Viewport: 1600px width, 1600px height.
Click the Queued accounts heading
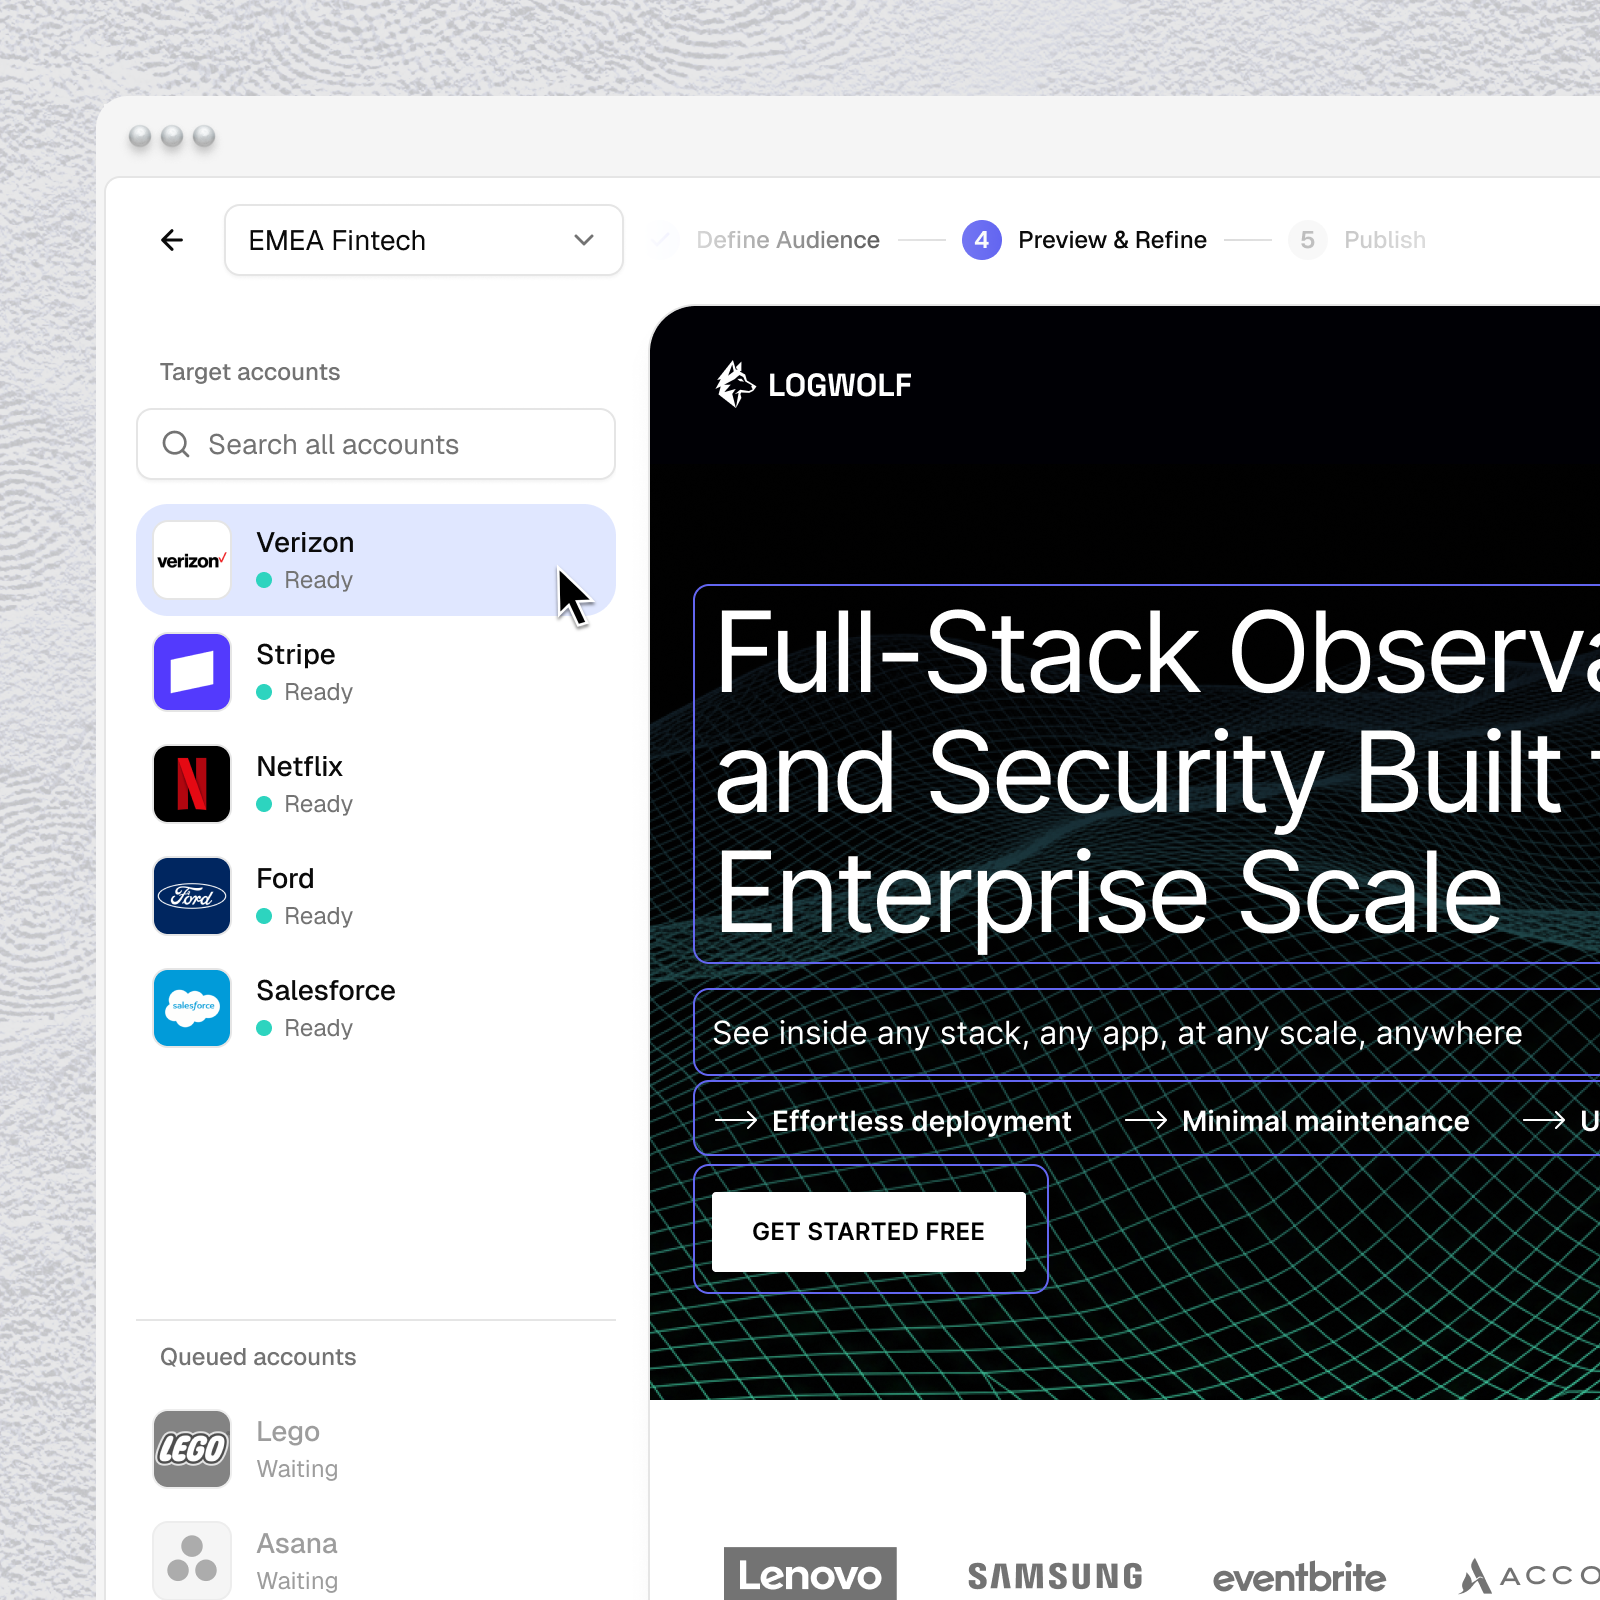pos(258,1357)
